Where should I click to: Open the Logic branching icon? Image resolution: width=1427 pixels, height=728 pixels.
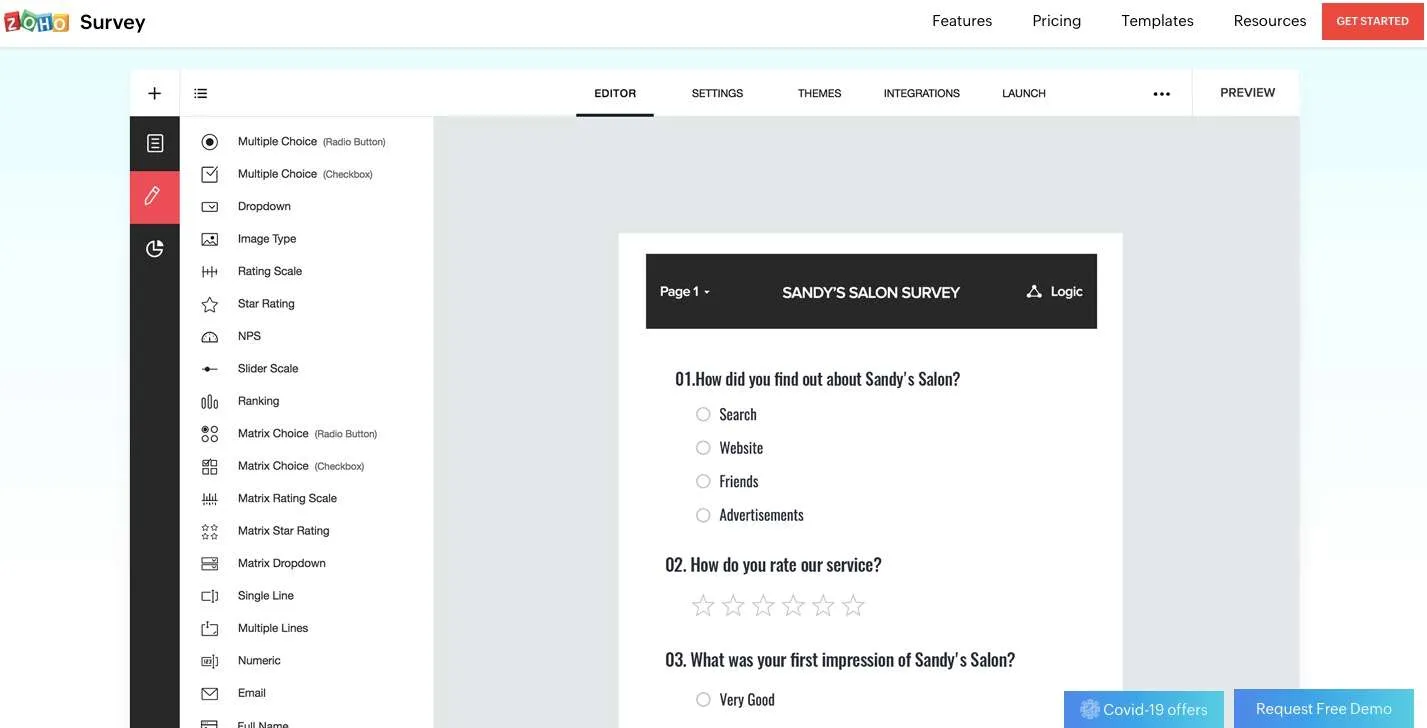pyautogui.click(x=1034, y=291)
